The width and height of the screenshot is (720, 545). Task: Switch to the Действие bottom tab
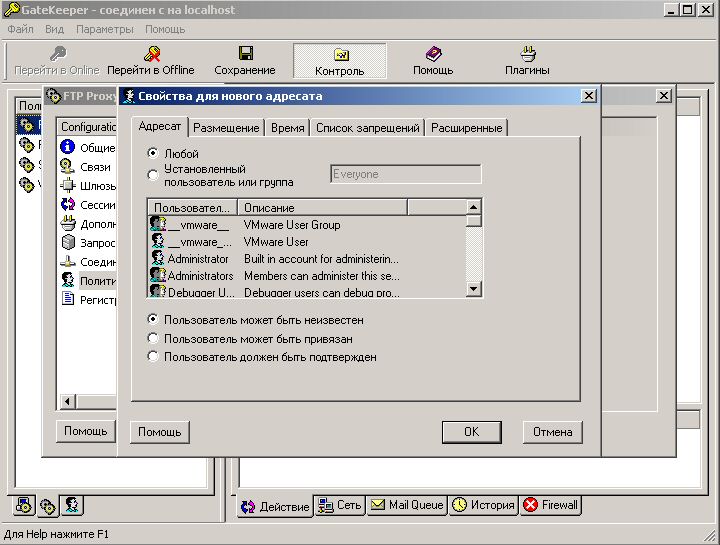click(275, 506)
